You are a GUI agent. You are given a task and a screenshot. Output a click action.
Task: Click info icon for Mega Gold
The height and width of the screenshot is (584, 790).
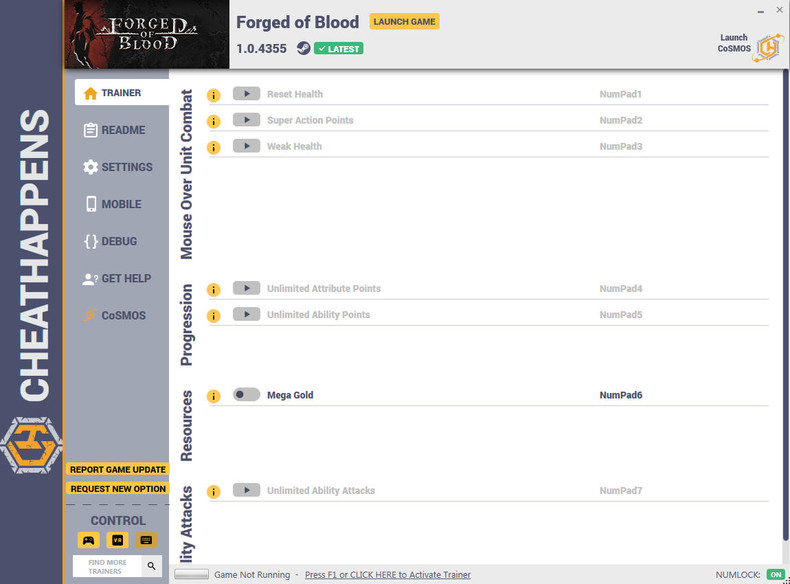click(x=214, y=397)
